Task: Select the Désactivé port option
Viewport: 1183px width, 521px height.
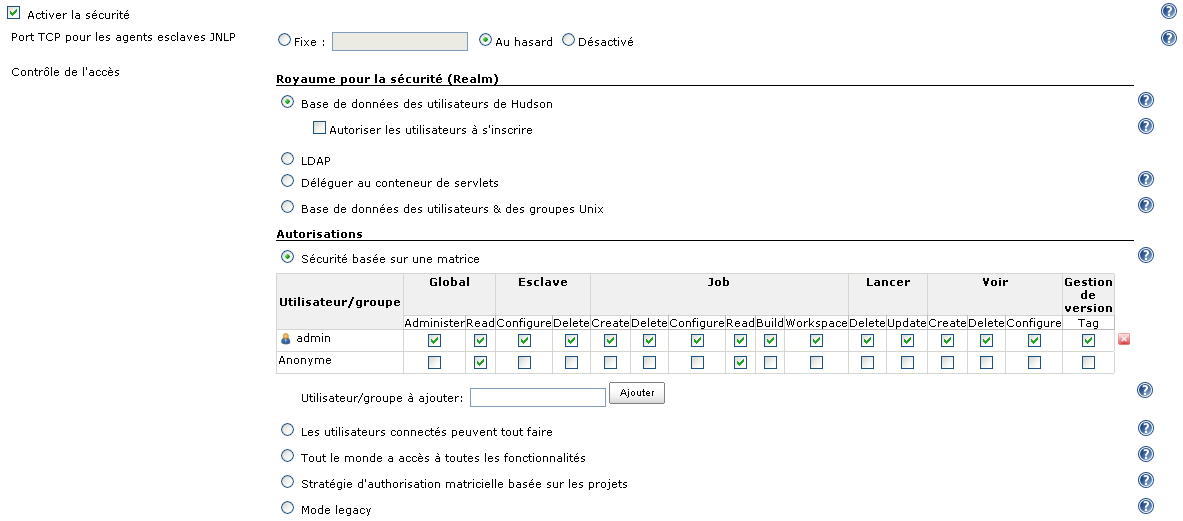Action: pos(568,41)
